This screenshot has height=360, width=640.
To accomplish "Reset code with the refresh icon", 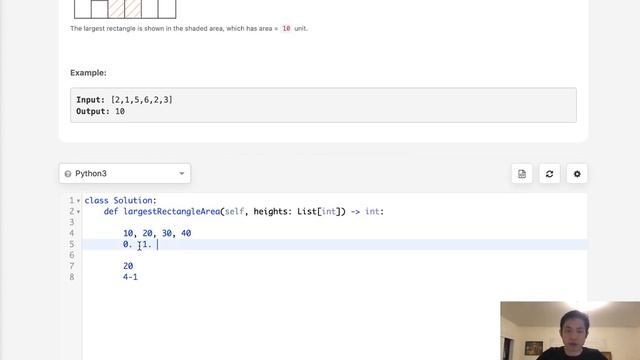I will tap(549, 174).
